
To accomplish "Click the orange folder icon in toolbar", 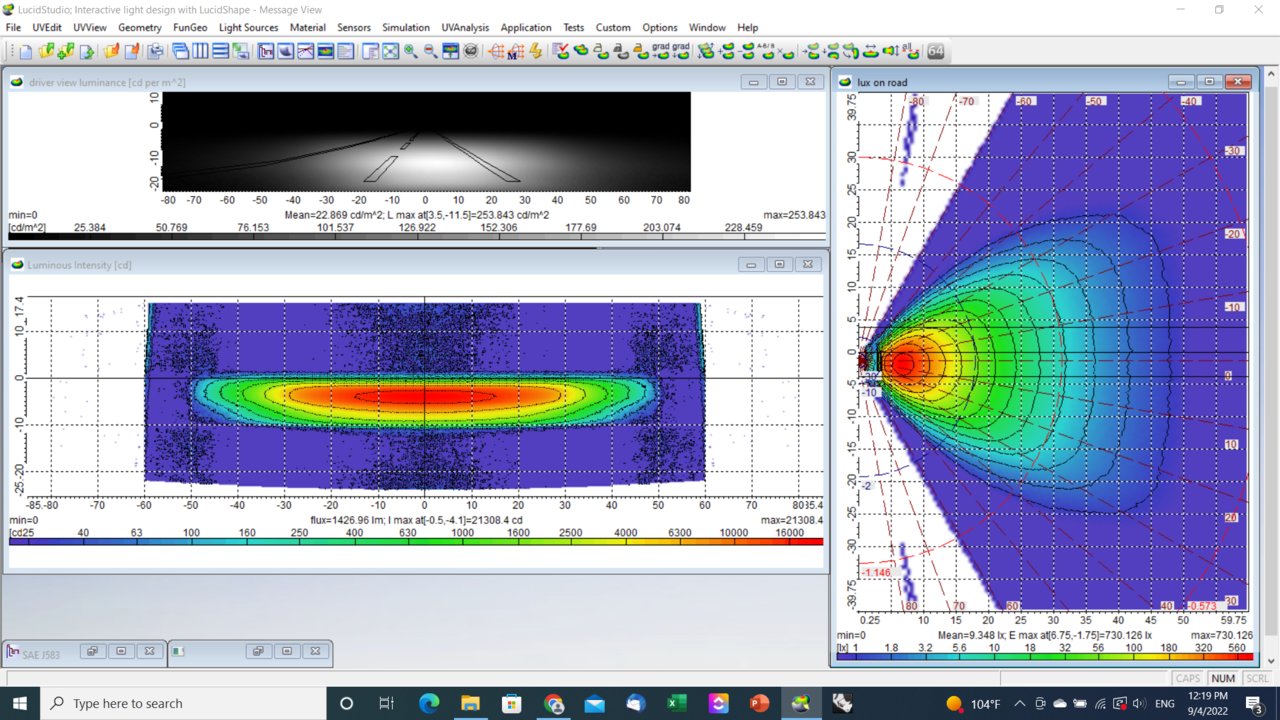I will (x=110, y=51).
